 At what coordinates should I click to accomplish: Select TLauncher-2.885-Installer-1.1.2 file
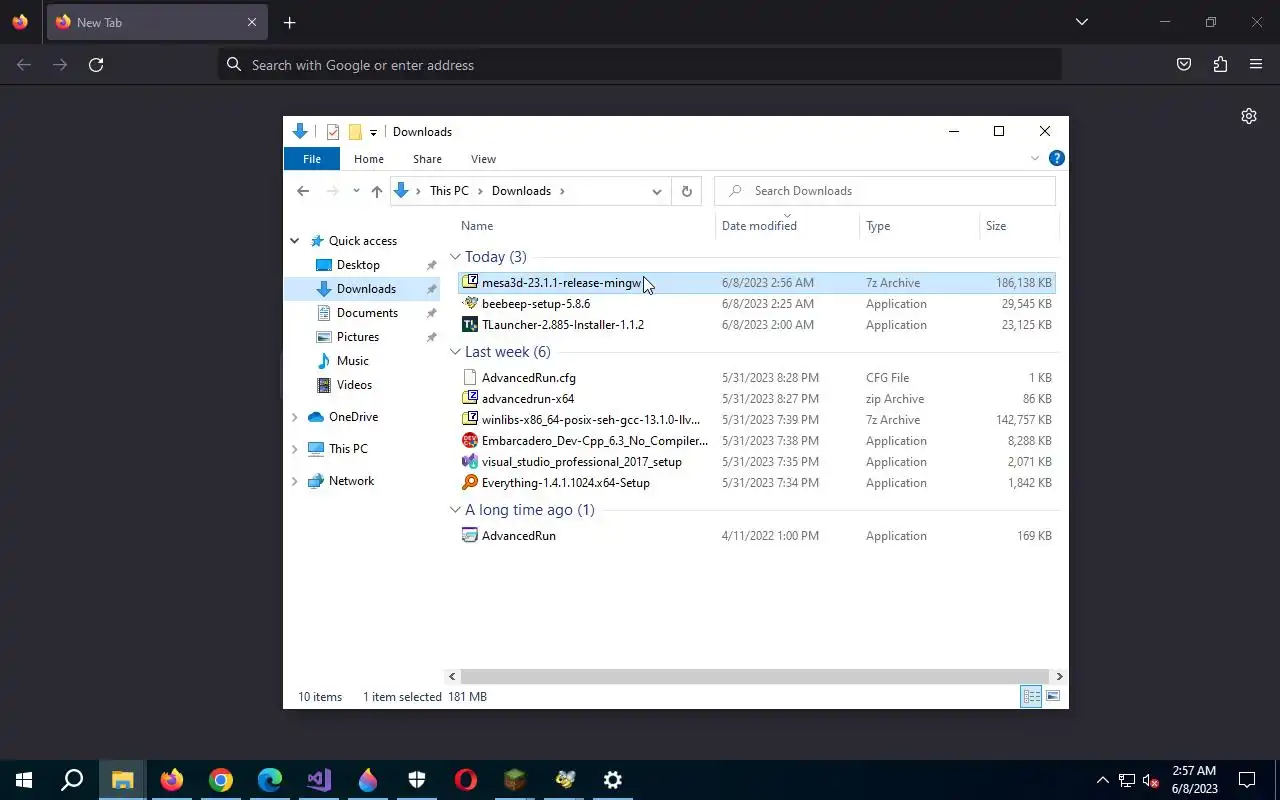757,325
